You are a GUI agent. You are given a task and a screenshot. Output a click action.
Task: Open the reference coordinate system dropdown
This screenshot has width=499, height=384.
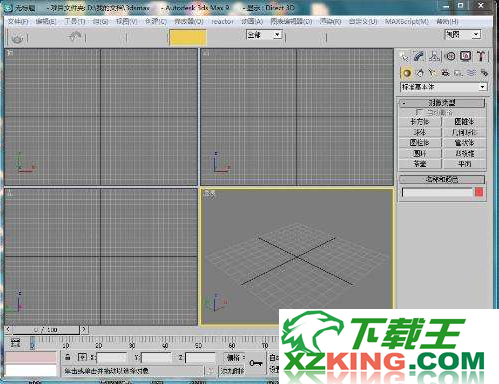tap(463, 34)
